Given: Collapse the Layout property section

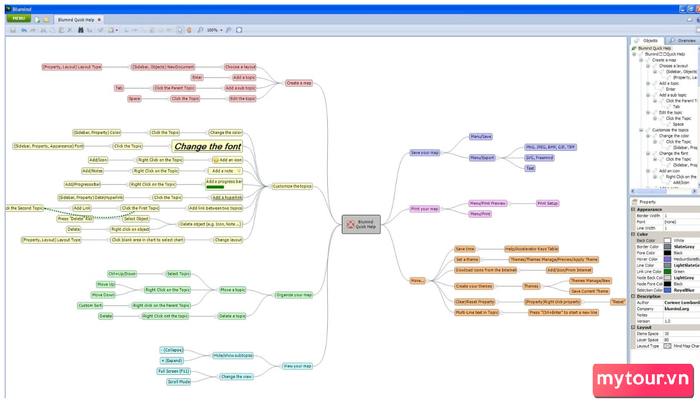Looking at the screenshot, I should (x=633, y=327).
